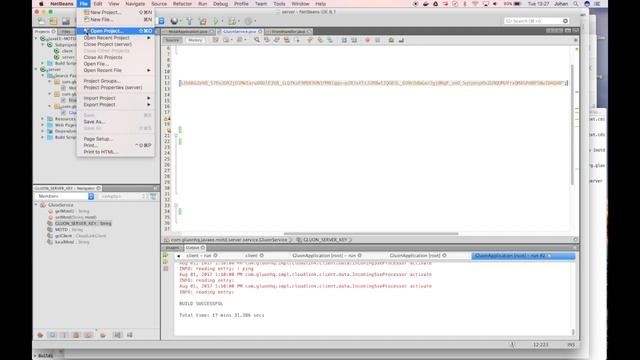Open the Members dropdown in Navigator
The height and width of the screenshot is (360, 640).
pos(65,196)
